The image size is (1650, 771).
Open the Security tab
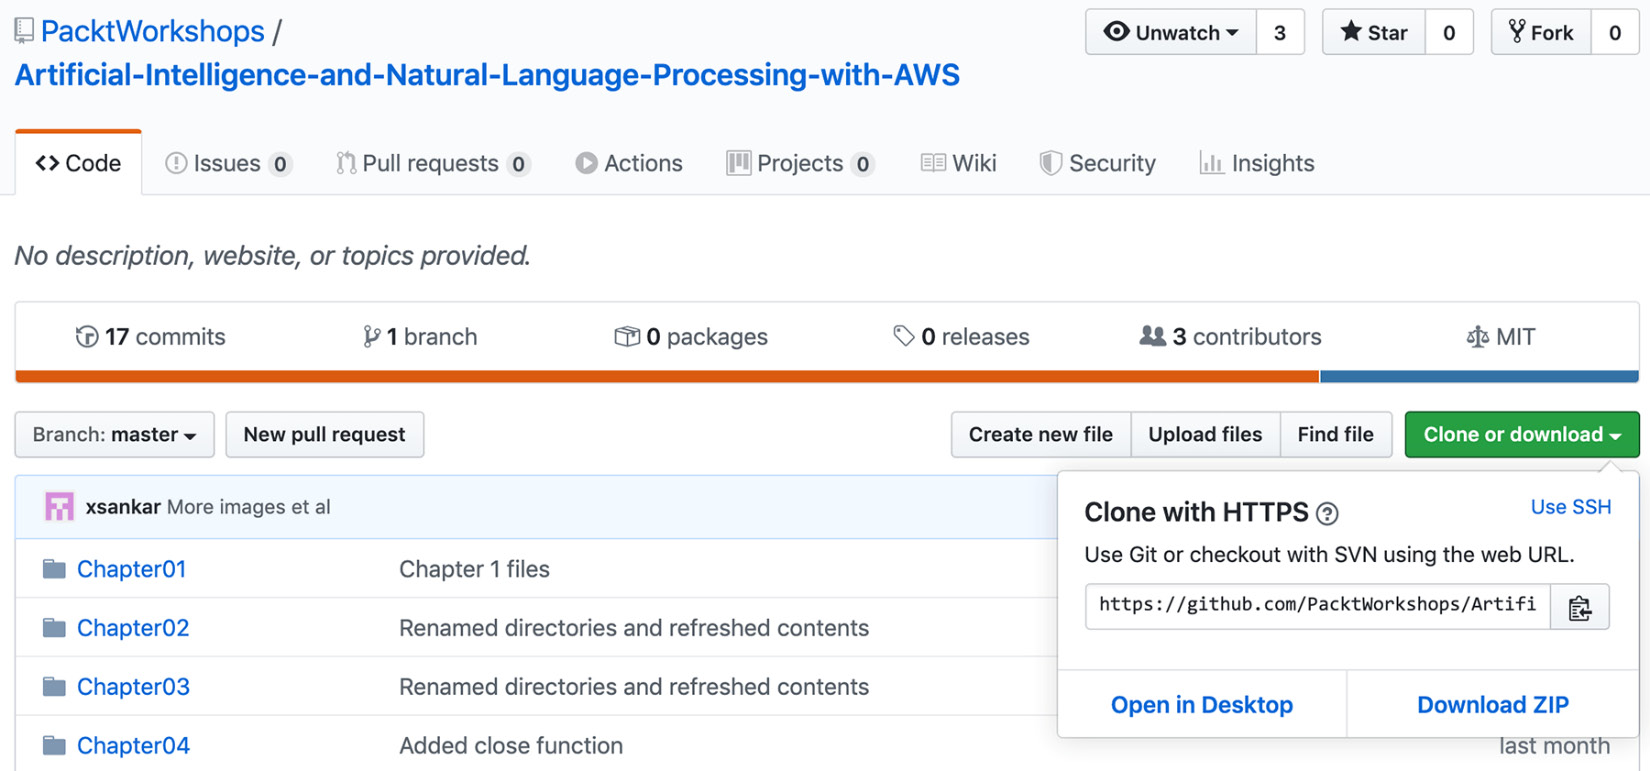coord(1097,163)
